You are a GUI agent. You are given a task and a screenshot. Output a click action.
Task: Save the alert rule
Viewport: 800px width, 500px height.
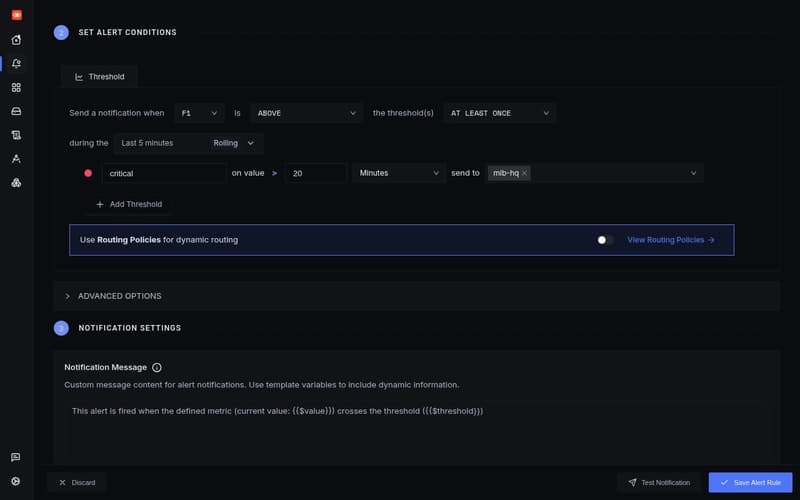click(x=750, y=482)
